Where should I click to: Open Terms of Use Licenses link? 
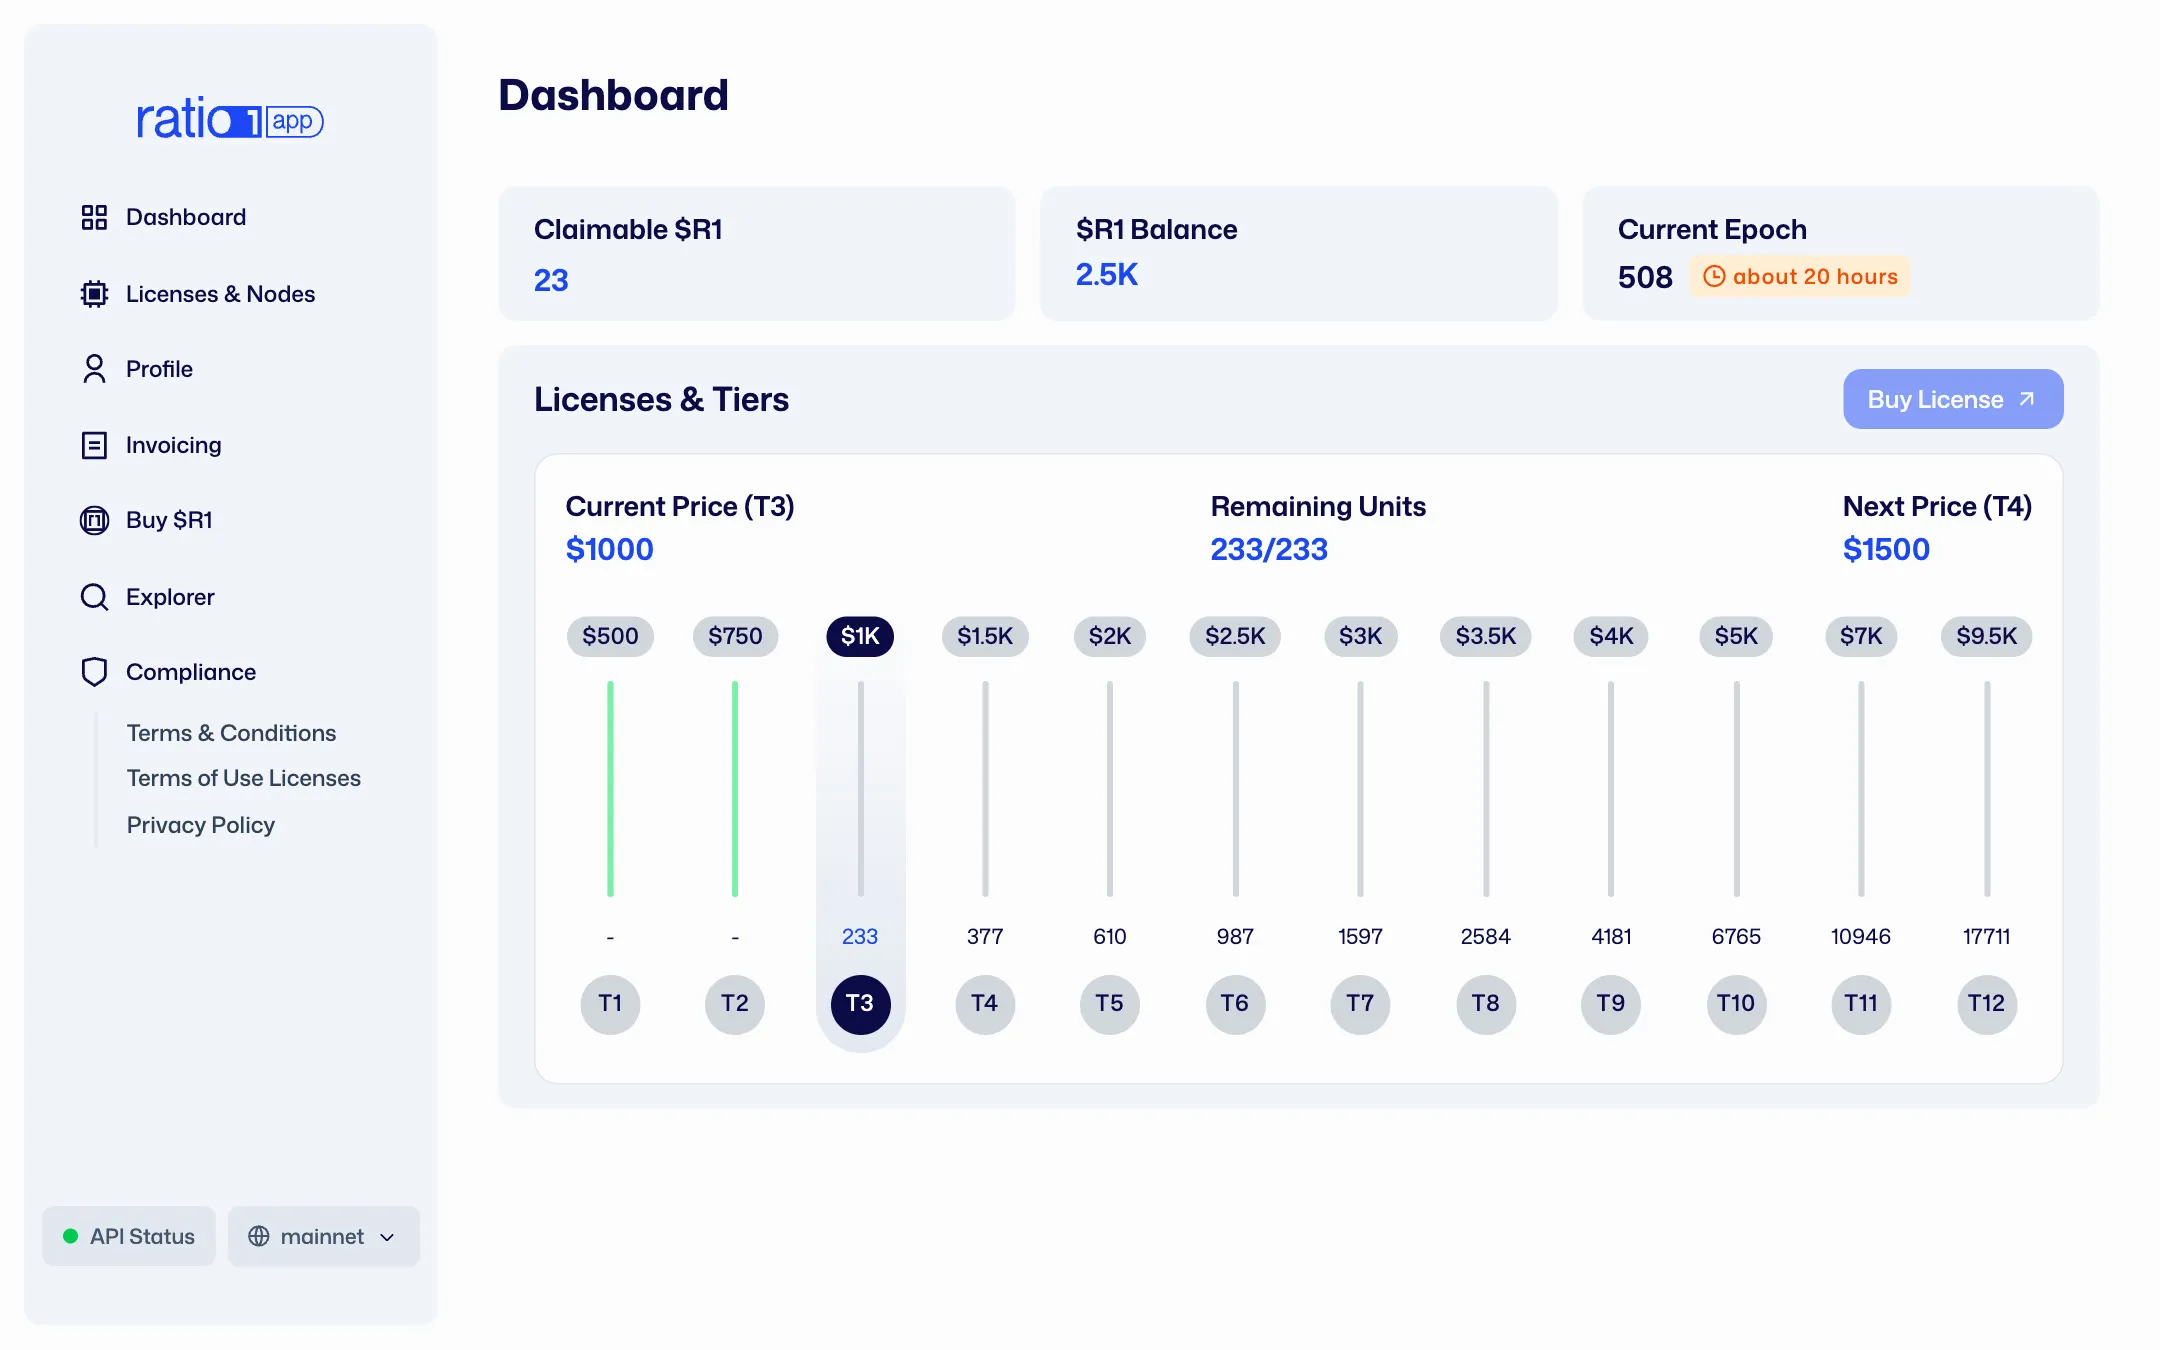coord(243,778)
